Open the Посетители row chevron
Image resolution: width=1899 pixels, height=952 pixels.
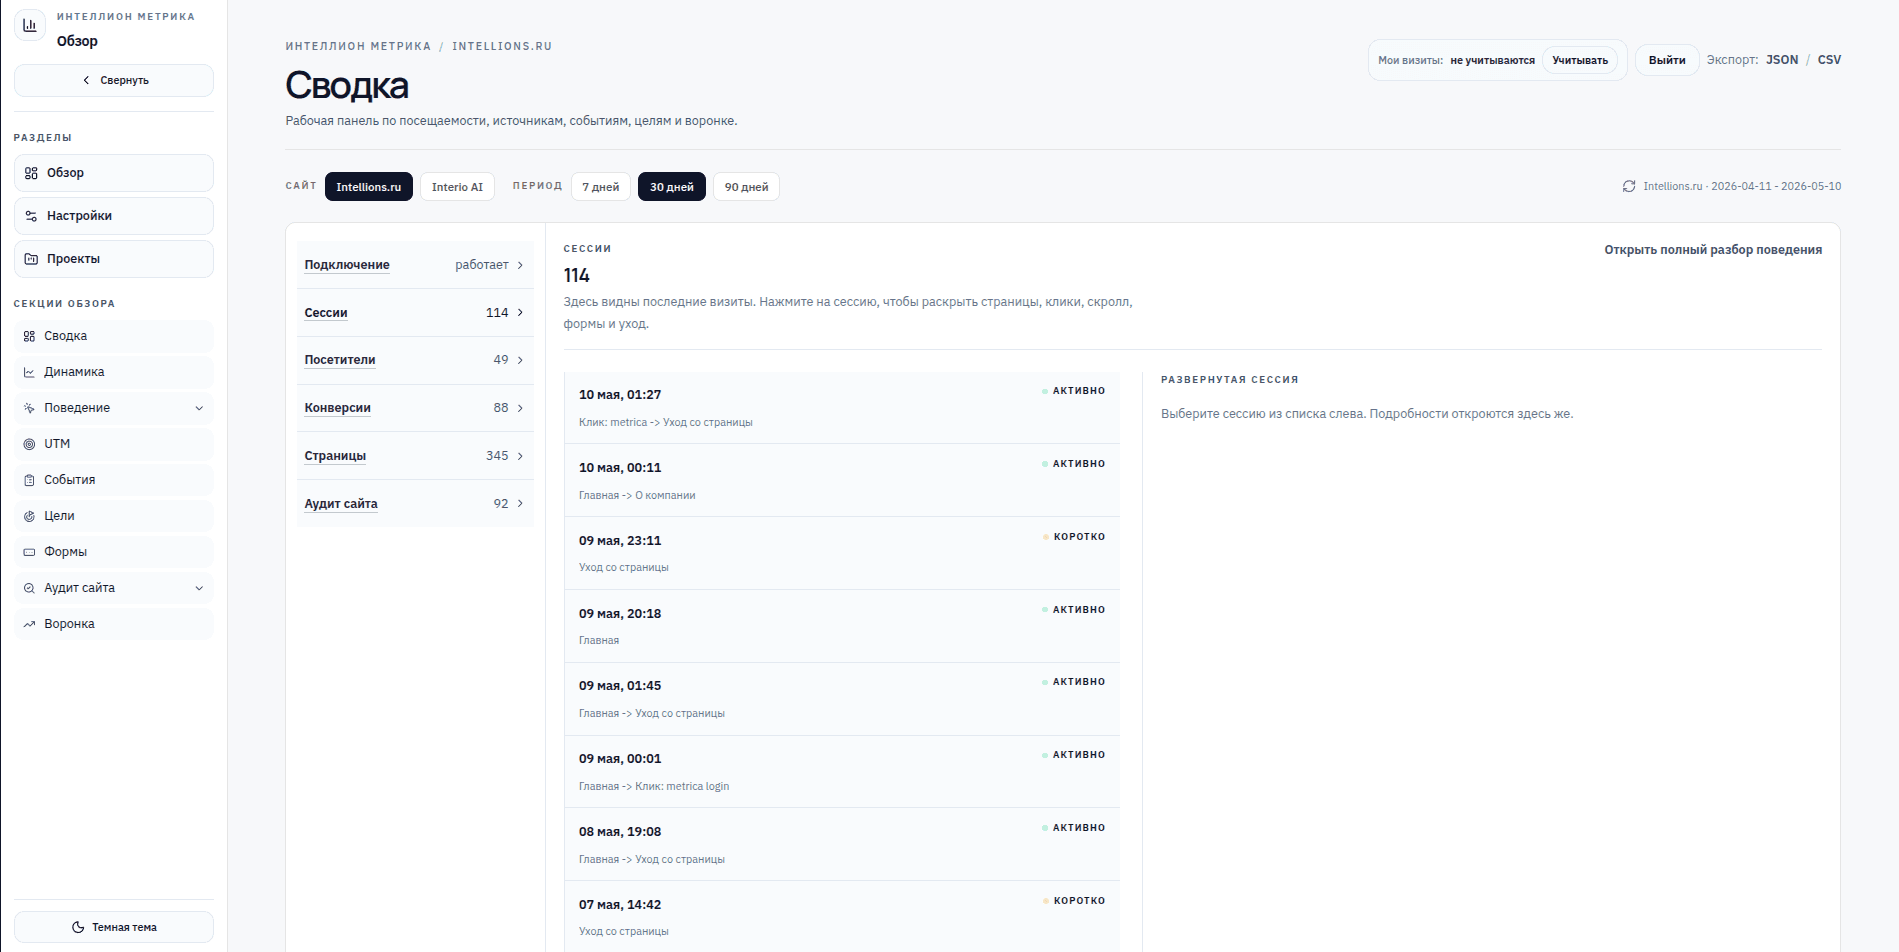[x=520, y=360]
